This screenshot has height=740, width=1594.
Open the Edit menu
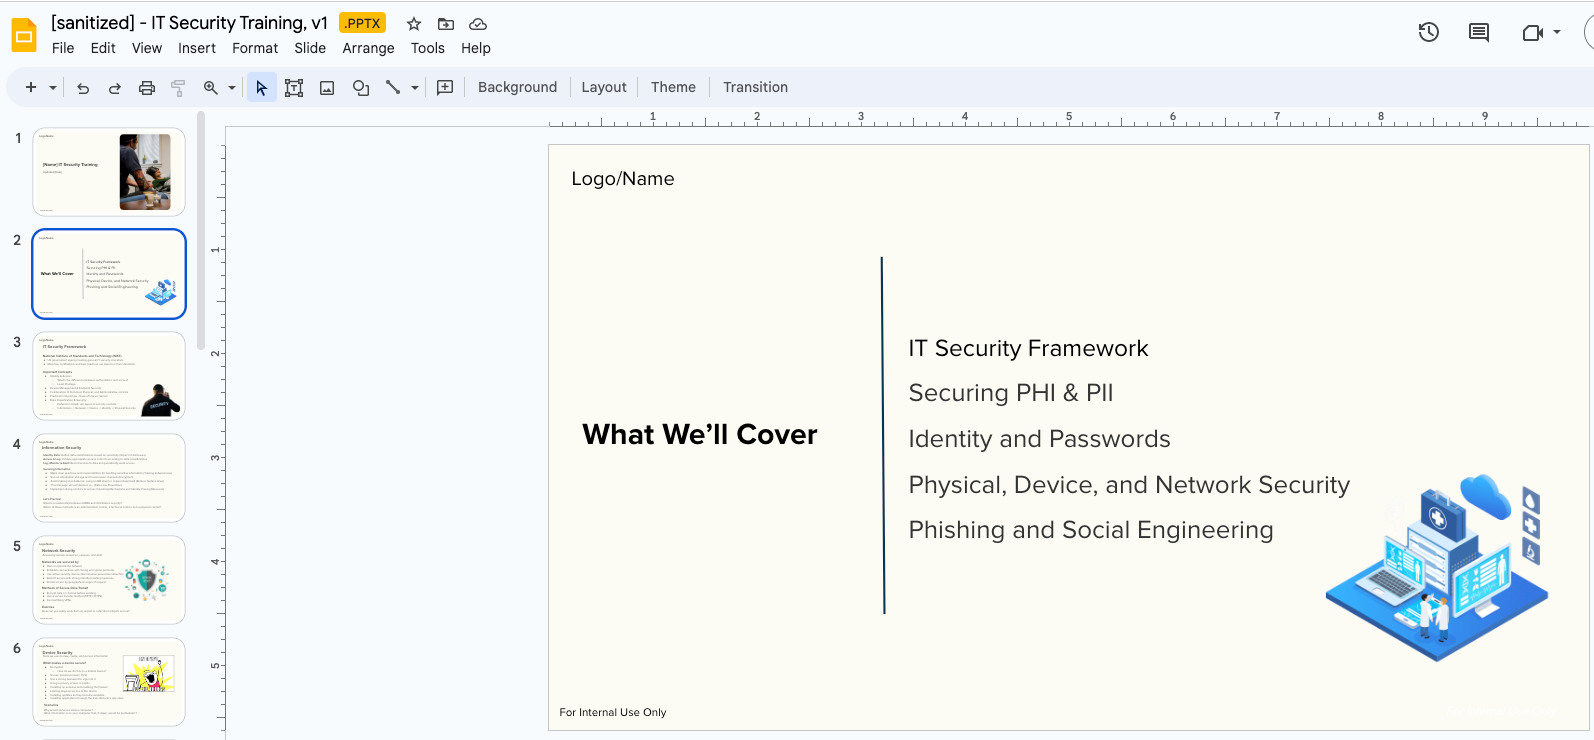pyautogui.click(x=103, y=48)
